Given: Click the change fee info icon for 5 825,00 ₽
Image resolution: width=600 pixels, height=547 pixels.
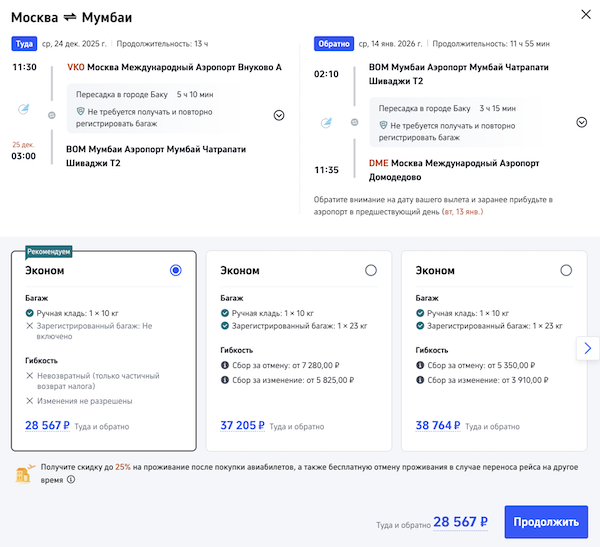Looking at the screenshot, I should pyautogui.click(x=223, y=381).
